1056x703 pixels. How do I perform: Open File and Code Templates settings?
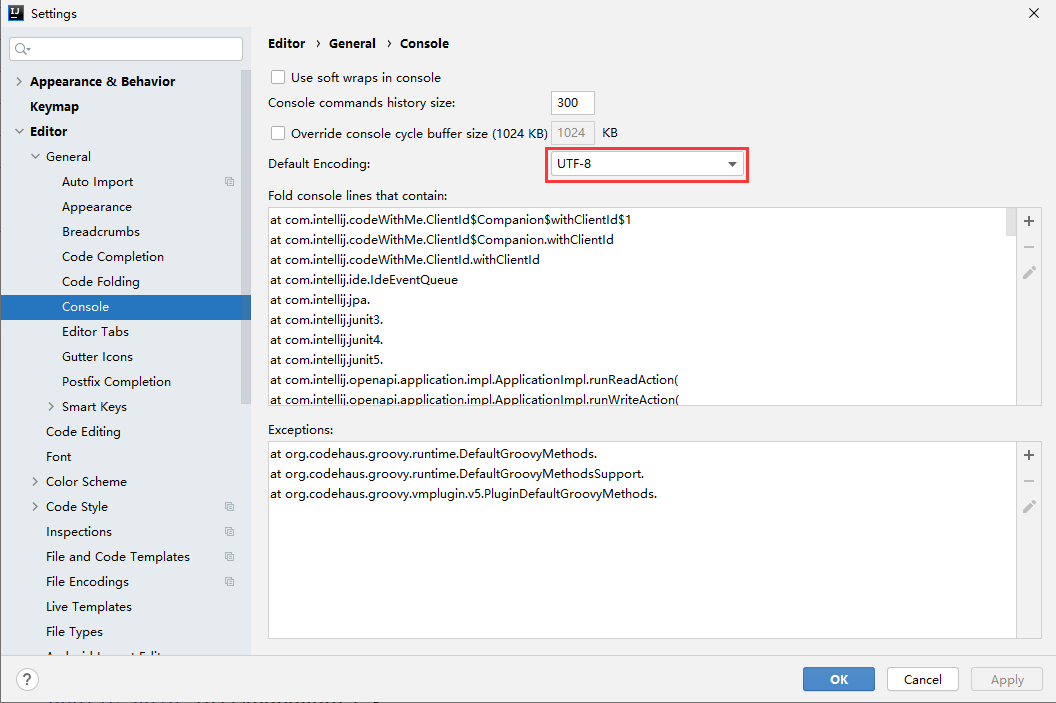pyautogui.click(x=118, y=557)
